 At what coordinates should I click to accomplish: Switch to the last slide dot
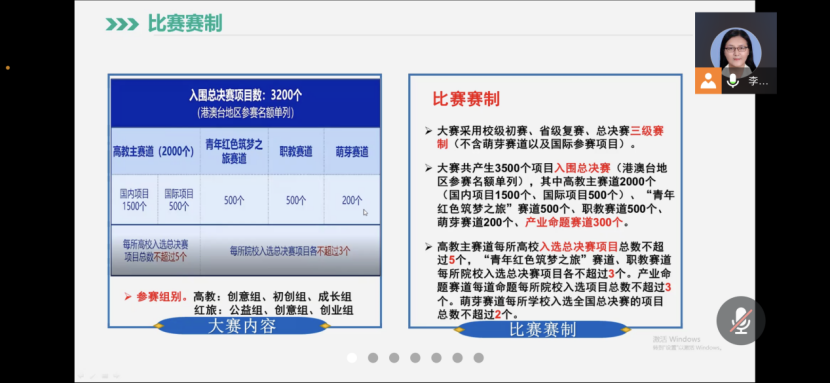[x=479, y=358]
